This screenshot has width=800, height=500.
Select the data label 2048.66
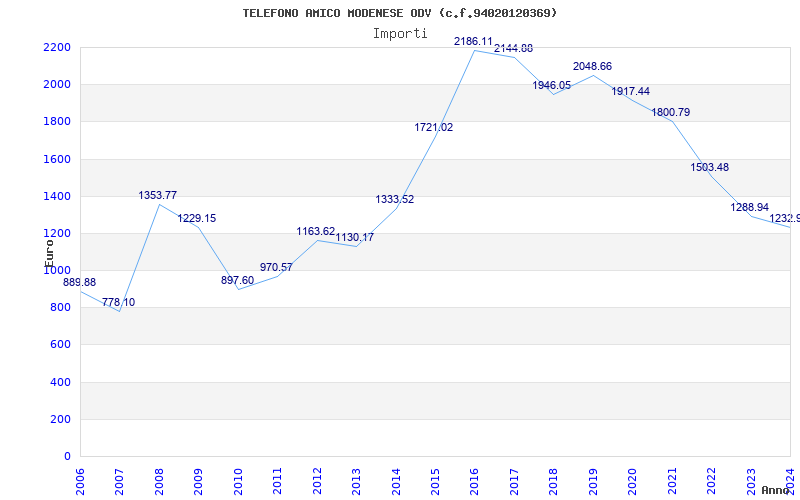click(x=592, y=66)
